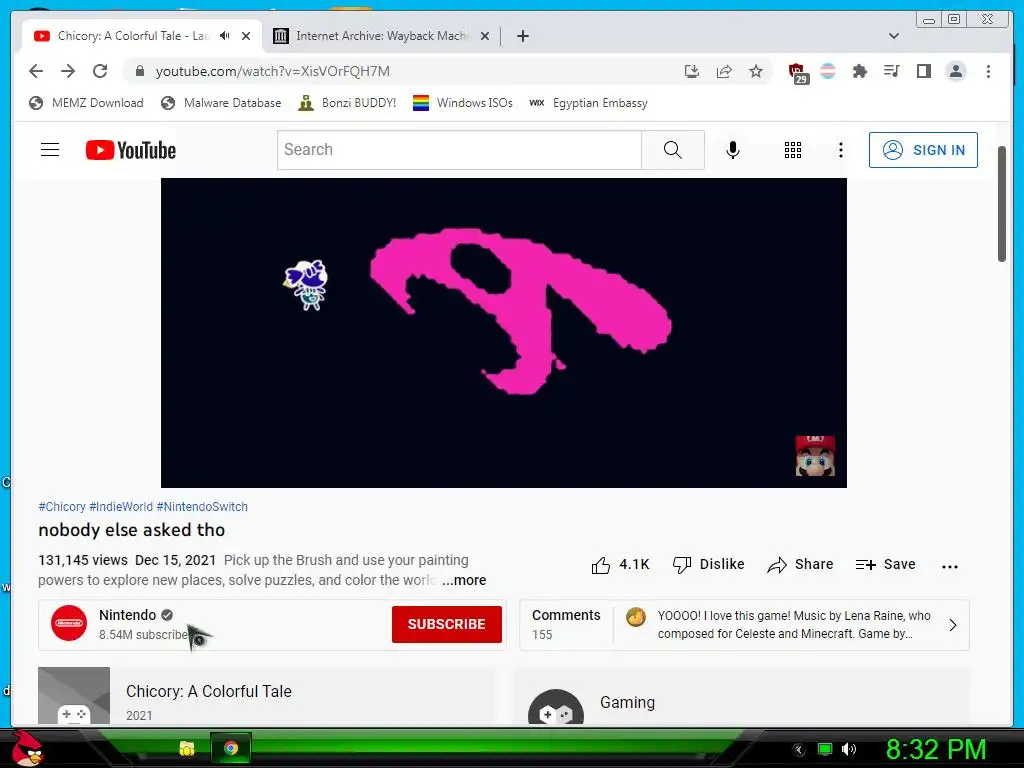Viewport: 1024px width, 768px height.
Task: Open the Malware Database bookmark
Action: point(221,103)
